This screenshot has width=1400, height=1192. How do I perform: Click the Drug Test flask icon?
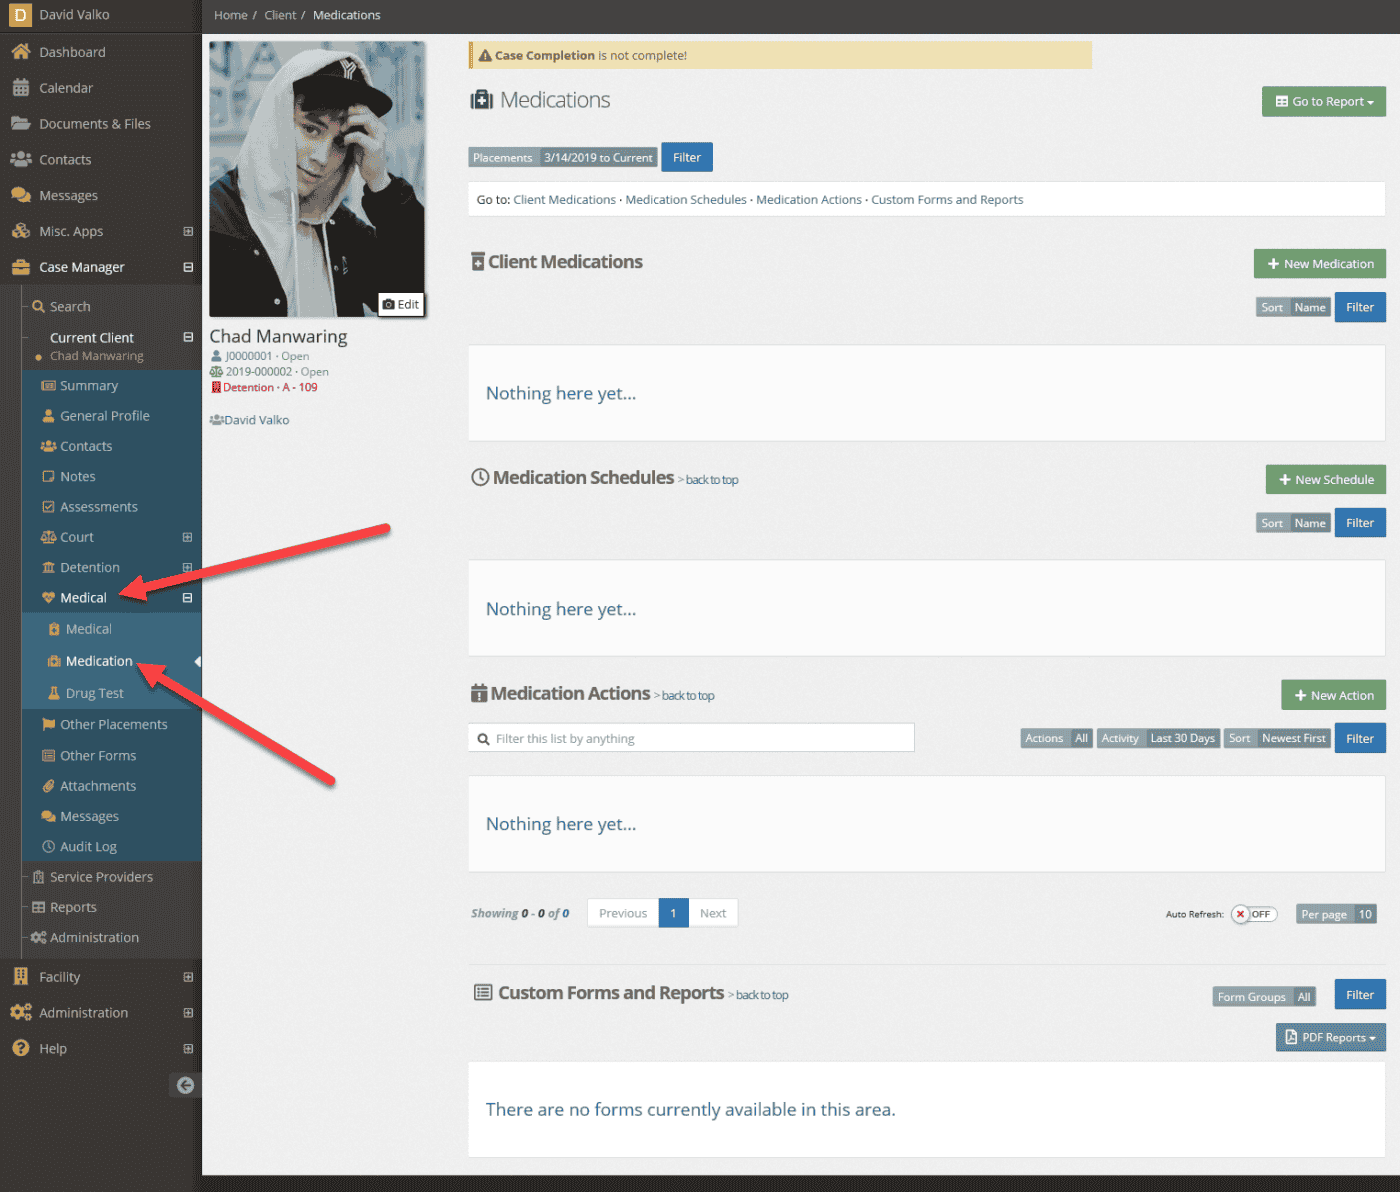click(54, 693)
